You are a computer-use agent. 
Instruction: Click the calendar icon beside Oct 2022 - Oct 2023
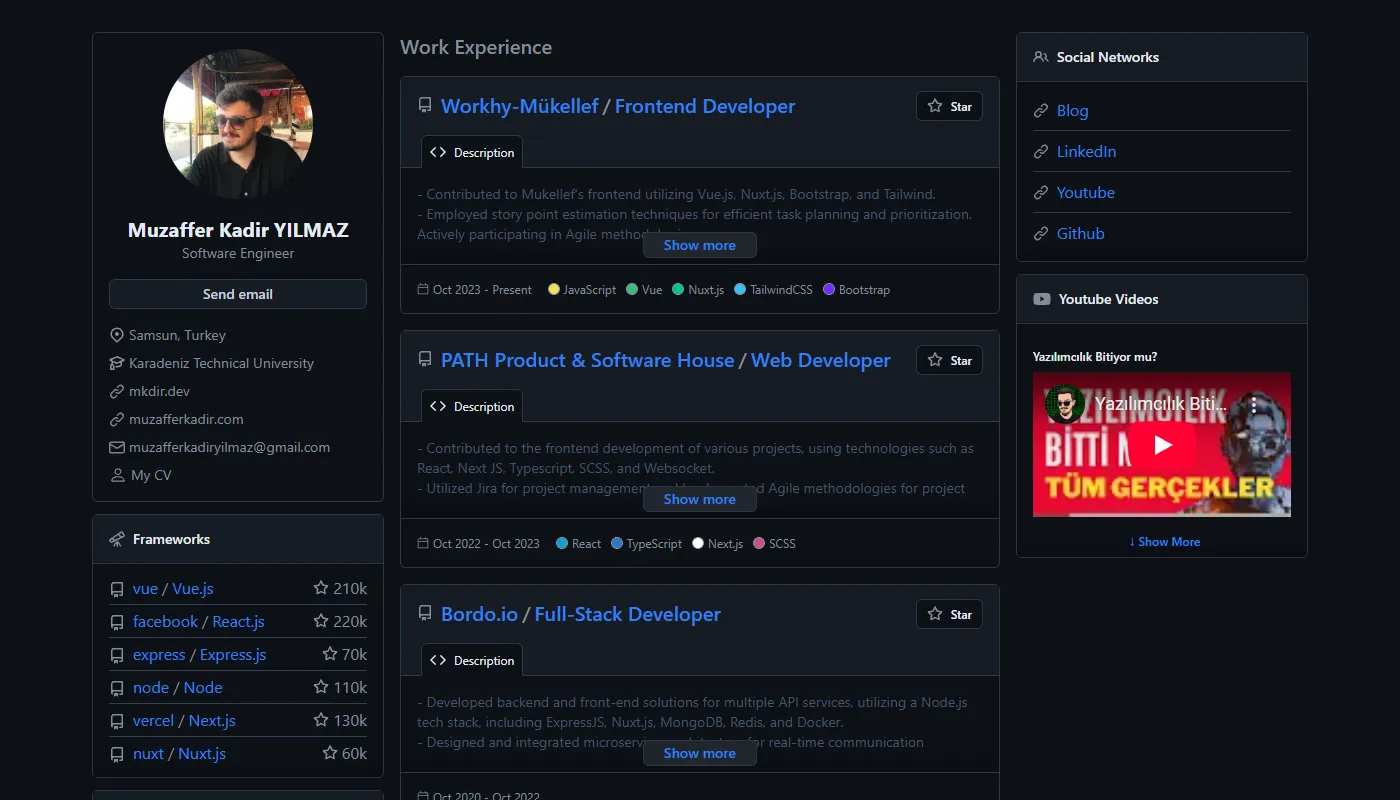423,543
